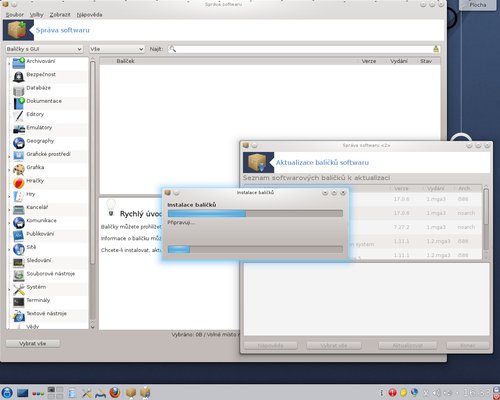Open the Nápověda menu
This screenshot has height=400, width=500.
tap(89, 15)
